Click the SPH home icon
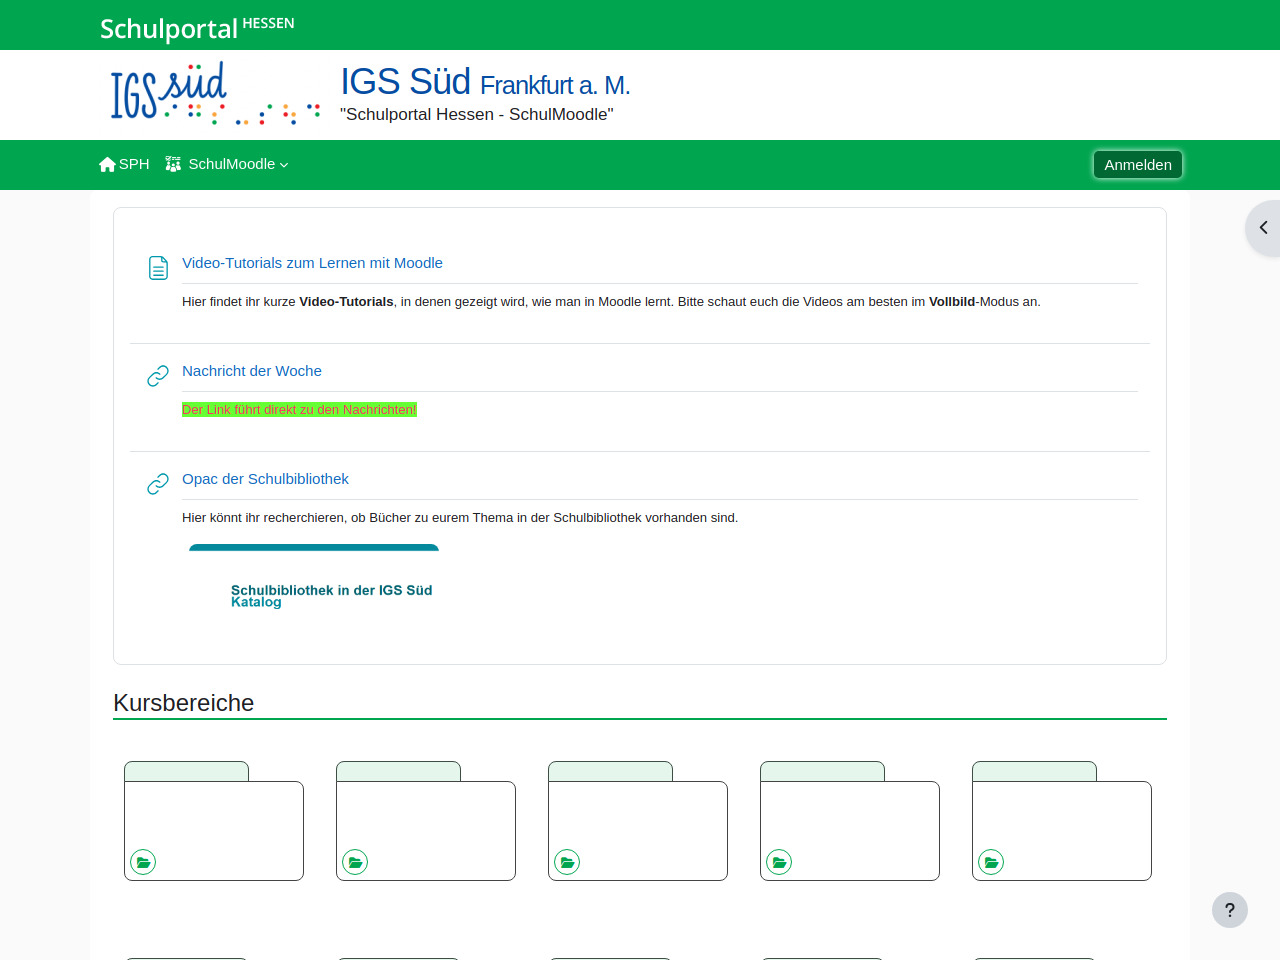The width and height of the screenshot is (1280, 960). [108, 164]
